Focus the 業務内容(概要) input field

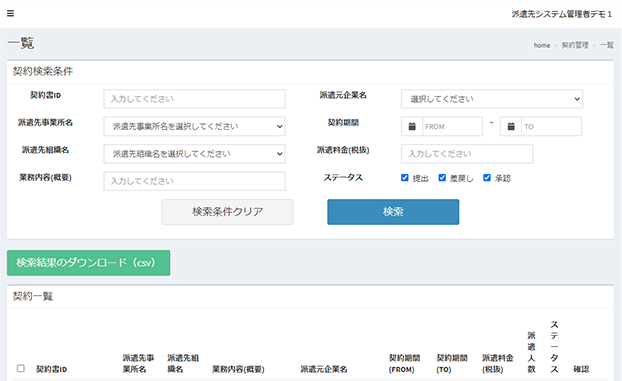click(194, 181)
